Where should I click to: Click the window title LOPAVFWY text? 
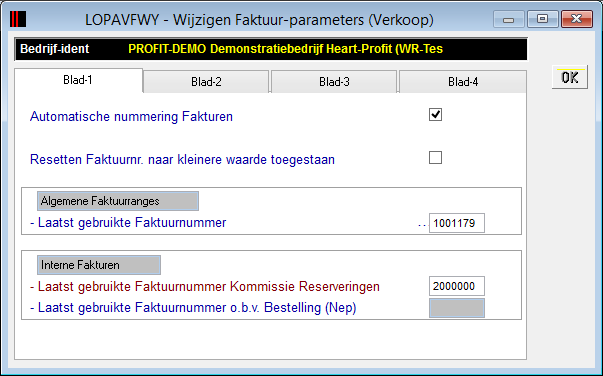tap(122, 20)
